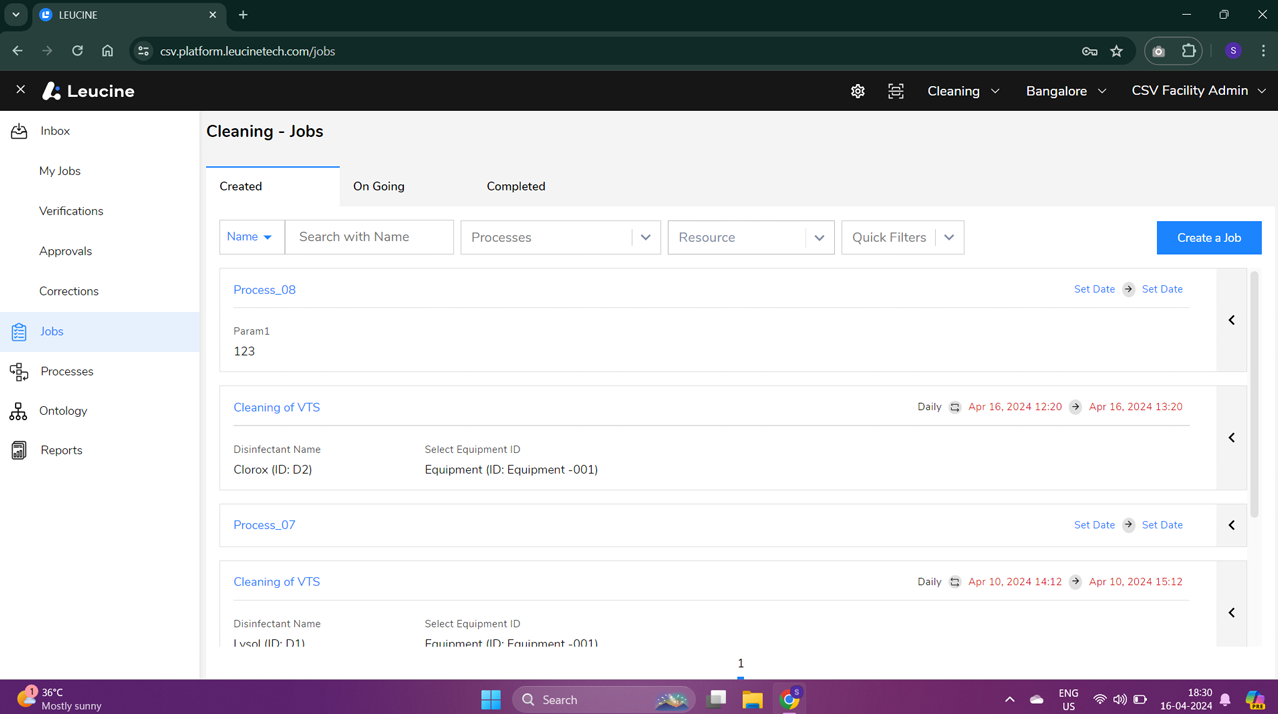Click the Processes icon in sidebar
Image resolution: width=1278 pixels, height=714 pixels.
(19, 371)
